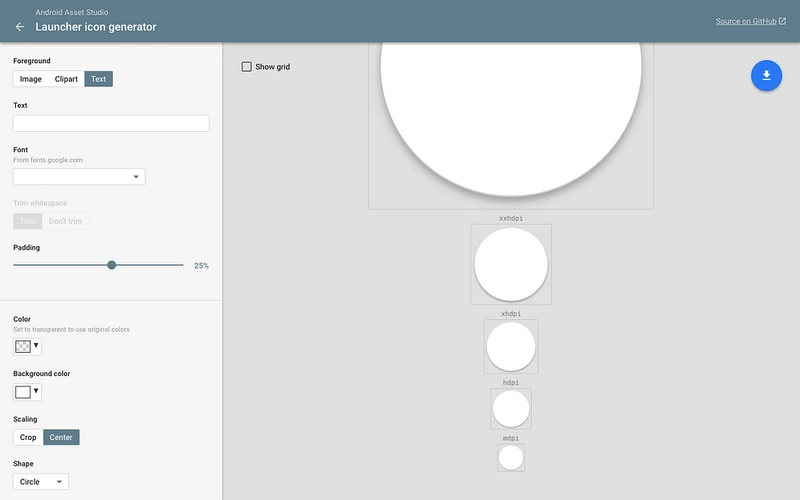The width and height of the screenshot is (800, 500).
Task: Download icons with the blue button
Action: click(766, 76)
